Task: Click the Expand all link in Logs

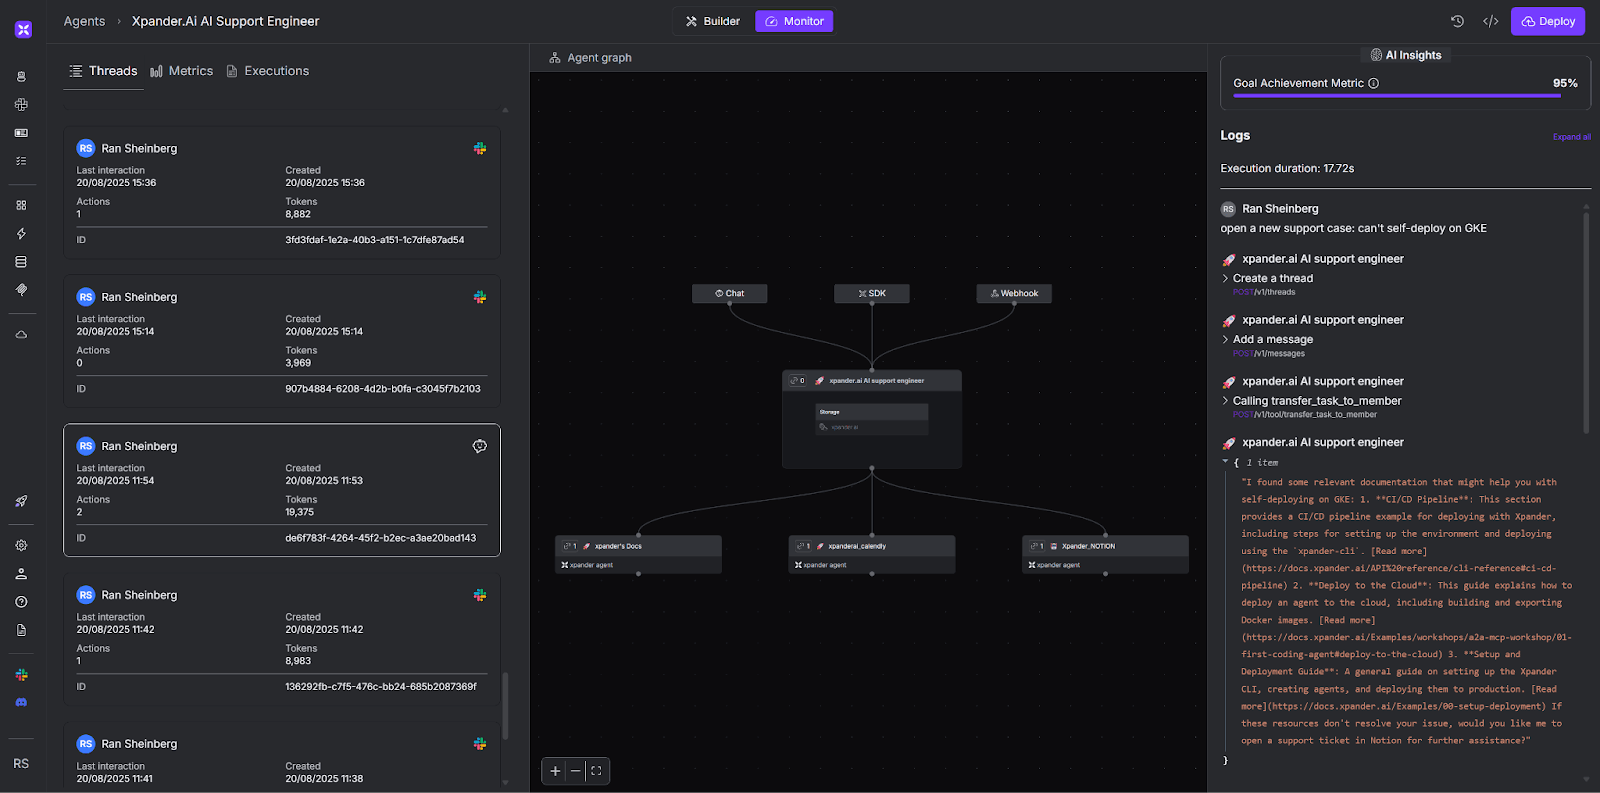Action: point(1571,137)
